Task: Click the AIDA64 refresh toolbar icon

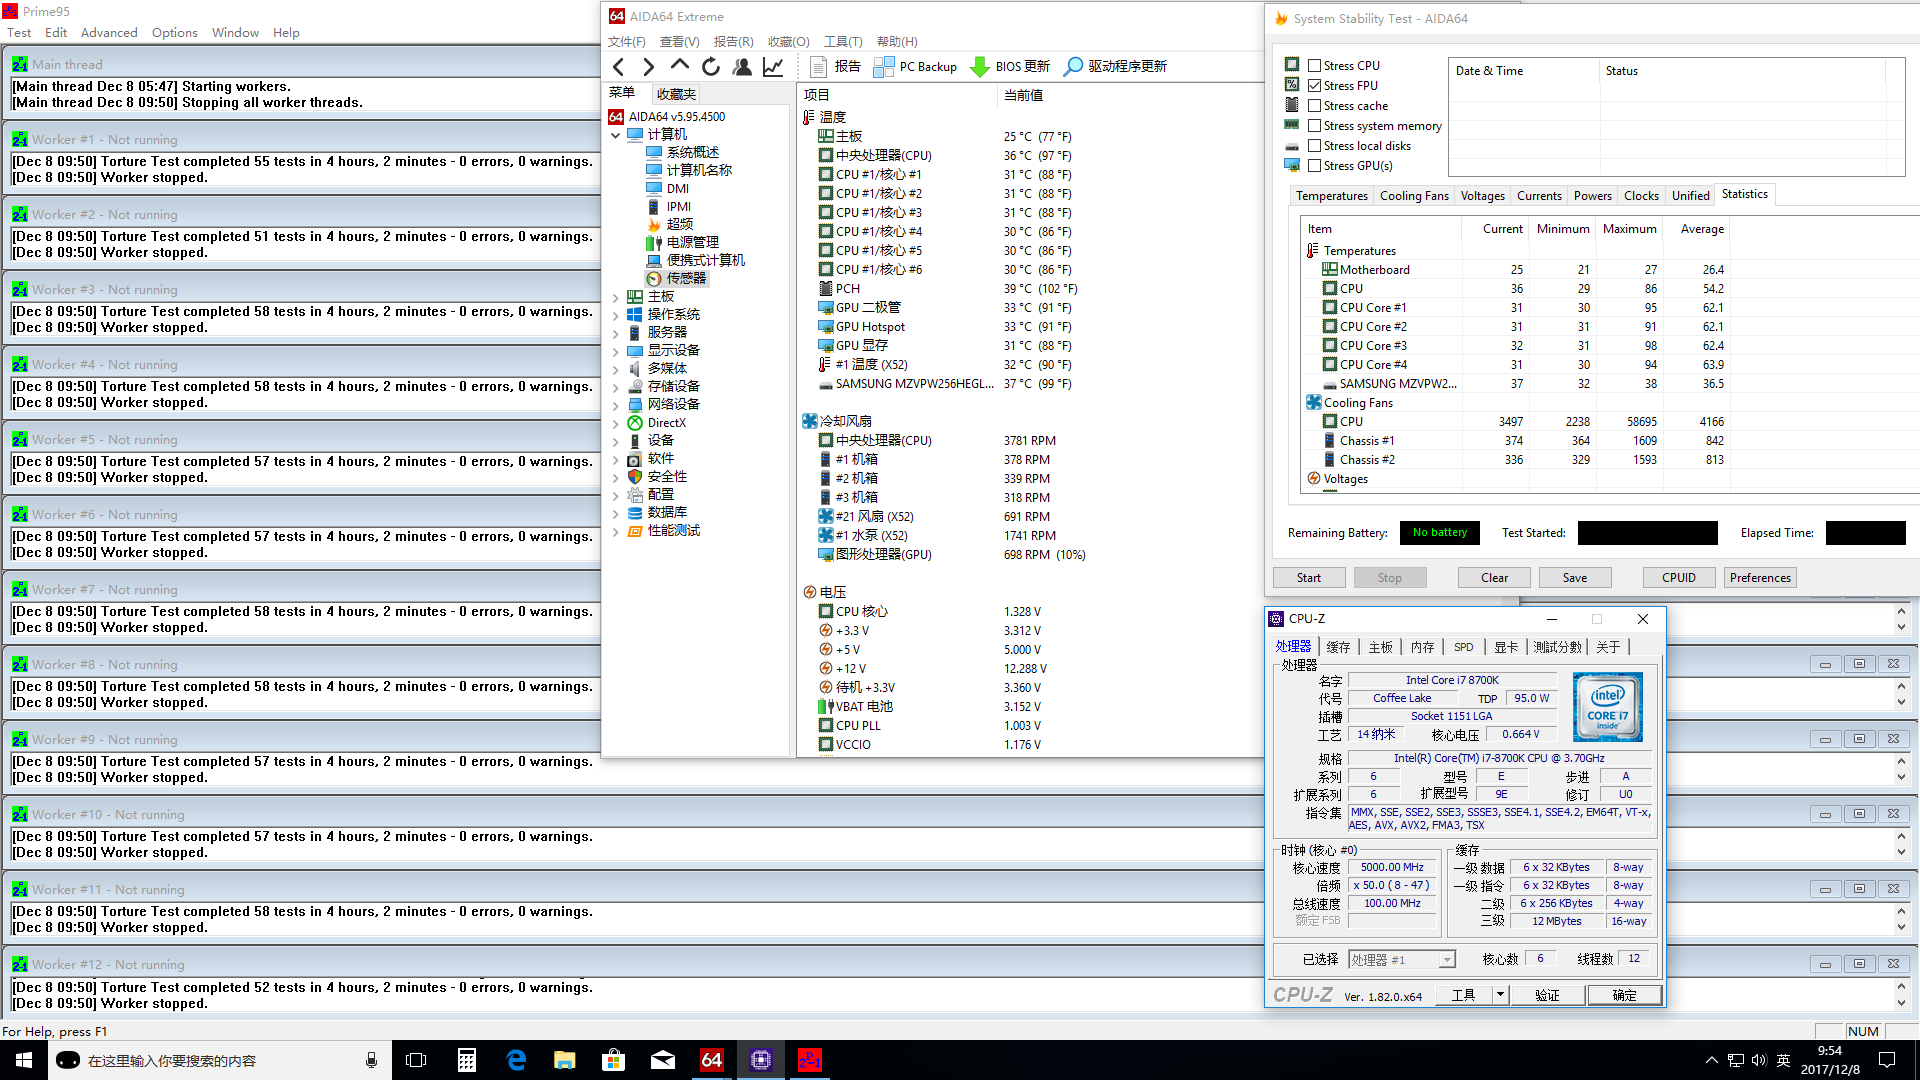Action: pyautogui.click(x=711, y=66)
